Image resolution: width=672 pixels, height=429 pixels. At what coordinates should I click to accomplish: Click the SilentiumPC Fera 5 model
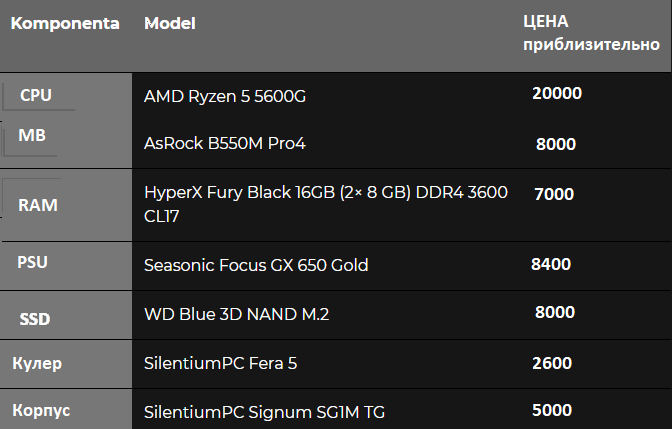220,363
